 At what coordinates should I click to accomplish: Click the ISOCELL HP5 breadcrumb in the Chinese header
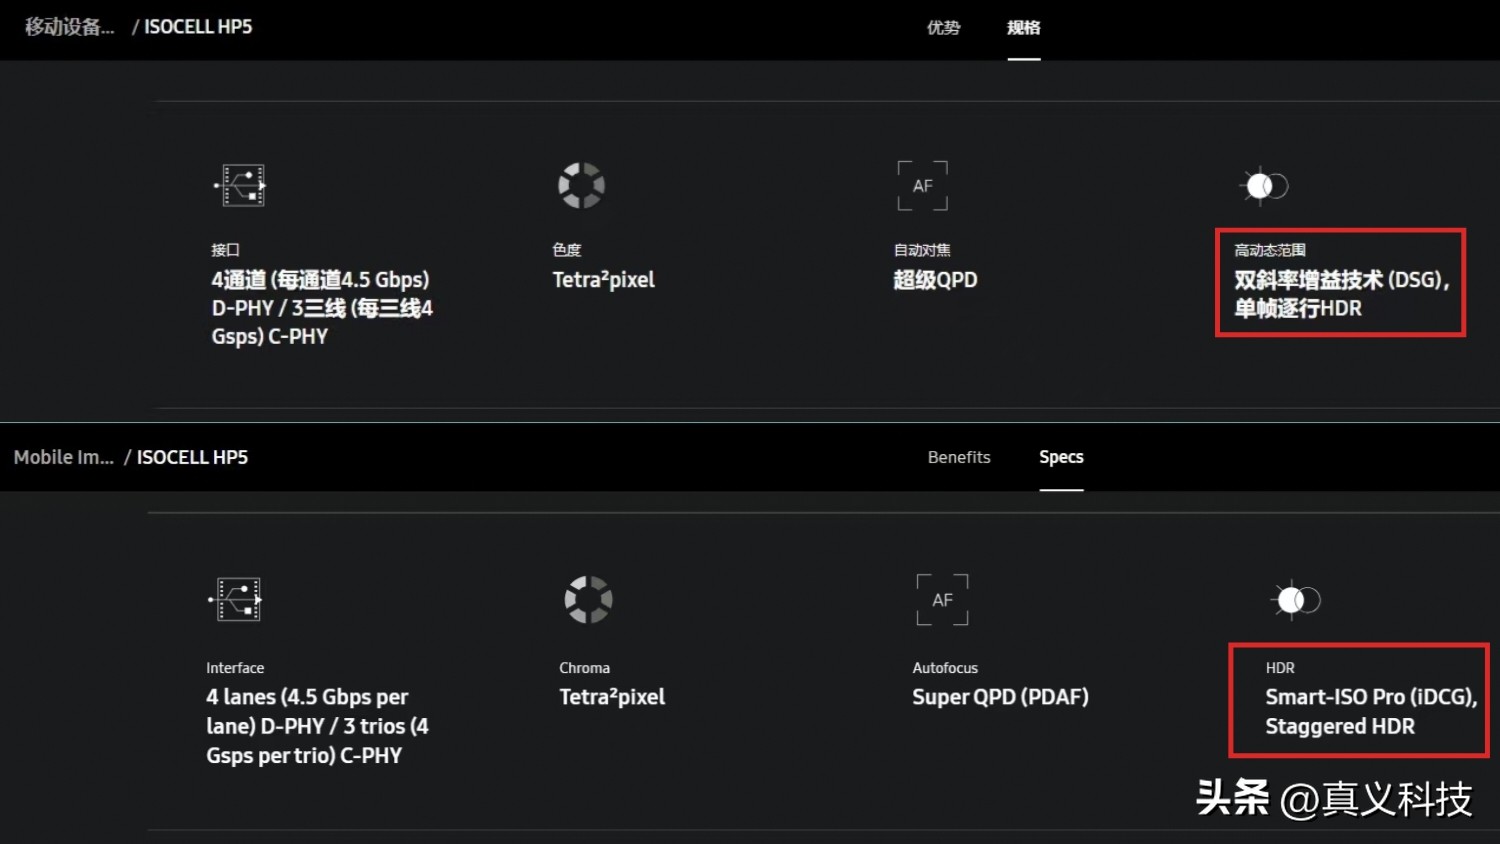coord(198,27)
